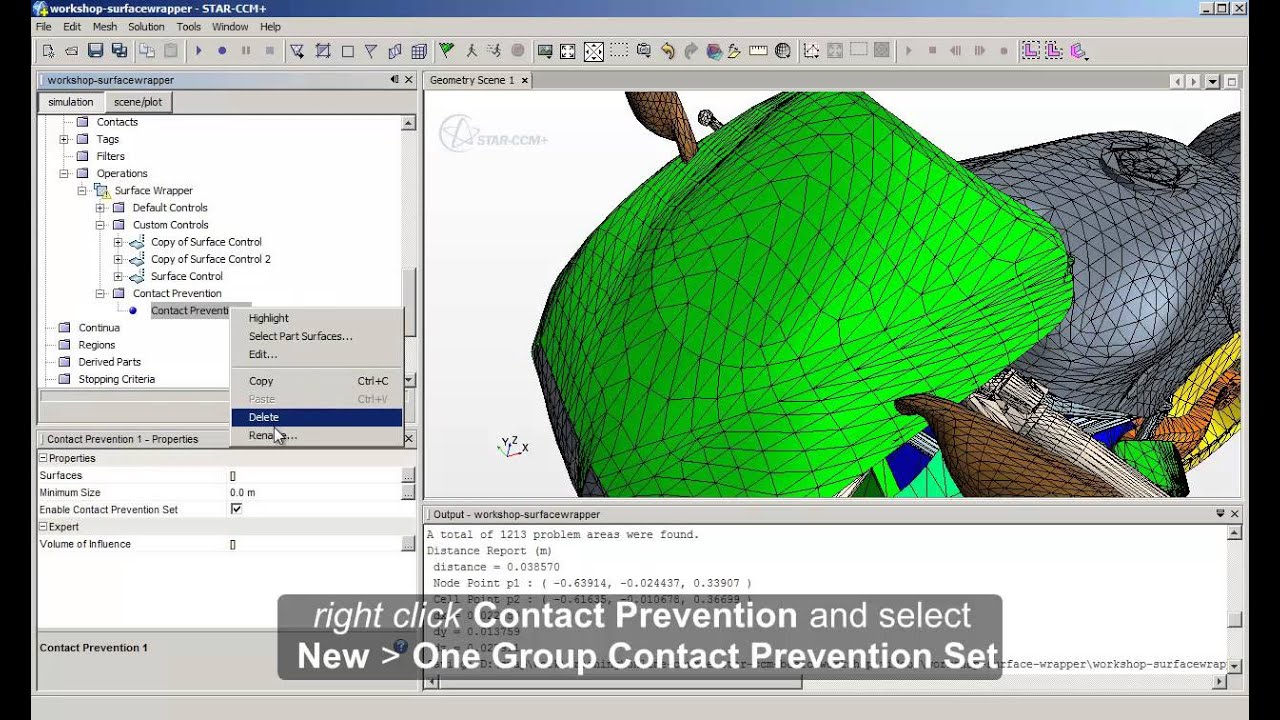Viewport: 1280px width, 720px height.
Task: Click the ellipsis button beside Volume of Influence
Action: 408,544
